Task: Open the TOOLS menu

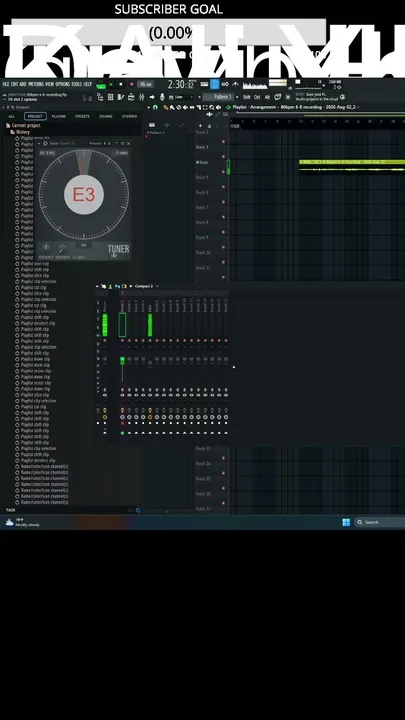Action: pos(77,84)
